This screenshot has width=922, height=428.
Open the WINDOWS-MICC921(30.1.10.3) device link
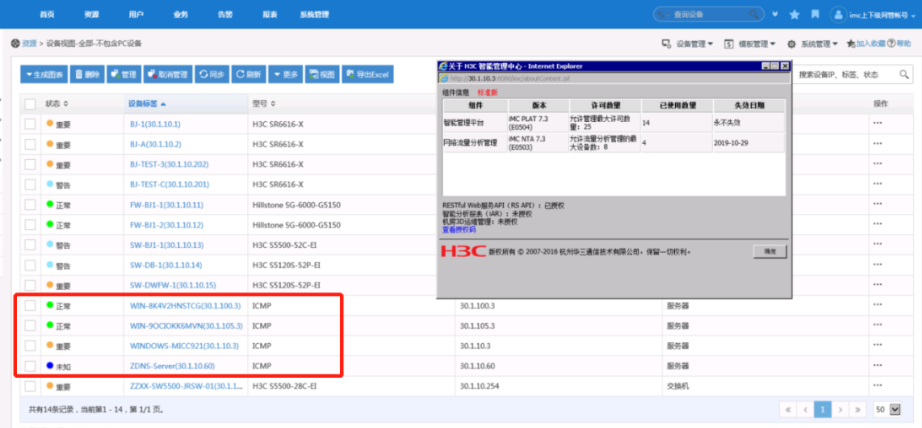pos(184,346)
